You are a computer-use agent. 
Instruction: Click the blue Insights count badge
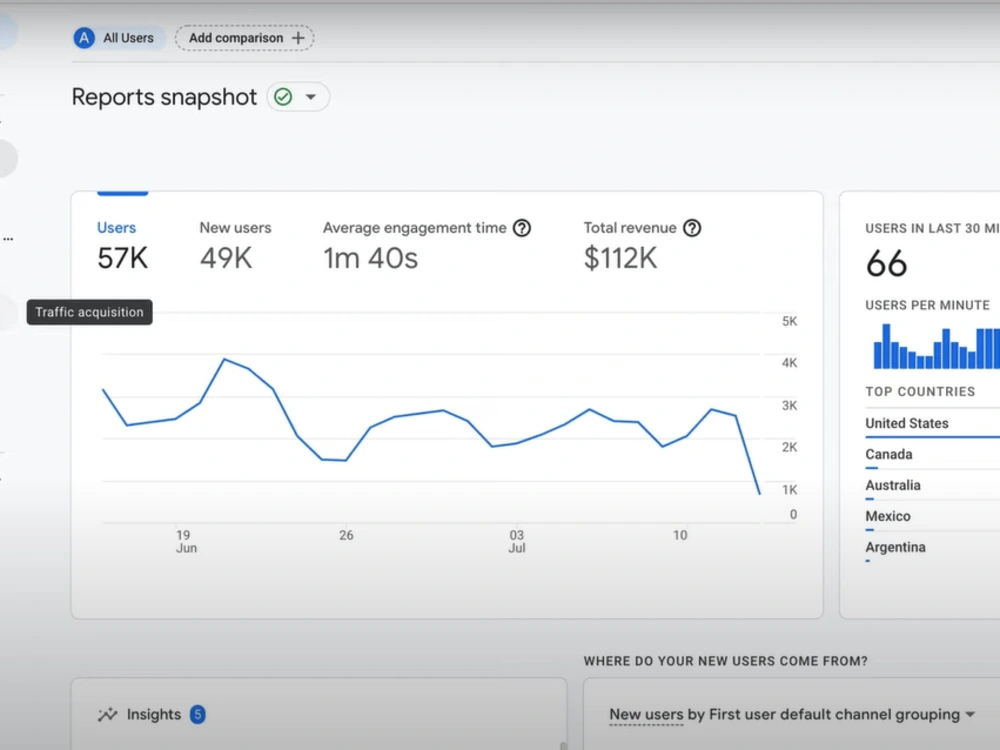point(198,714)
